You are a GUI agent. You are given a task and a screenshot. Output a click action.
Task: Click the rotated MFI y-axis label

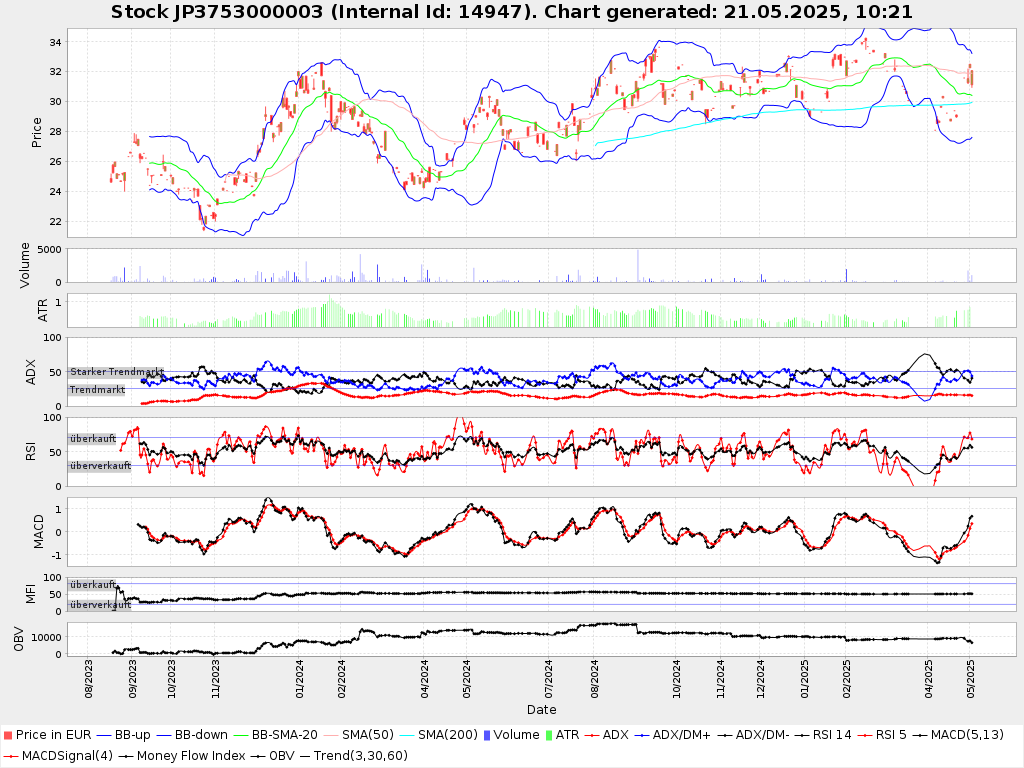(31, 594)
